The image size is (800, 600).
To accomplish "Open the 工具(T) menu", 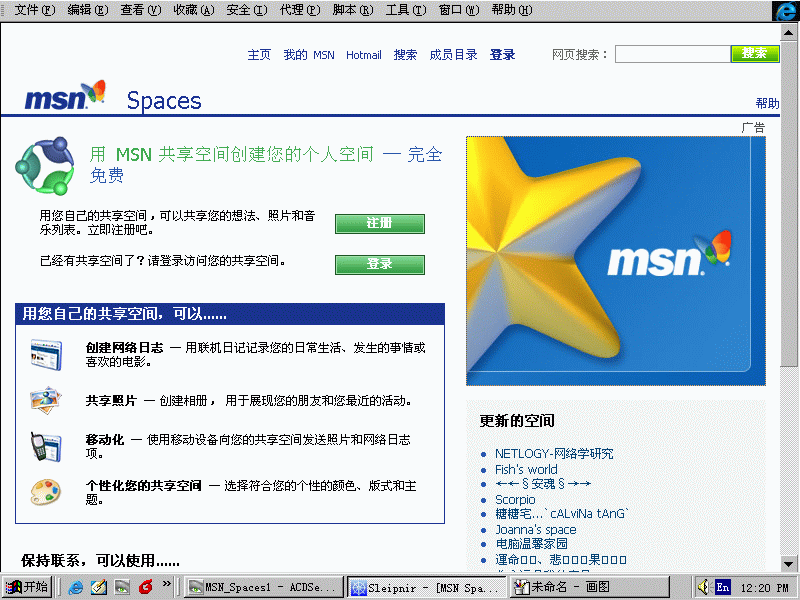I will (406, 10).
